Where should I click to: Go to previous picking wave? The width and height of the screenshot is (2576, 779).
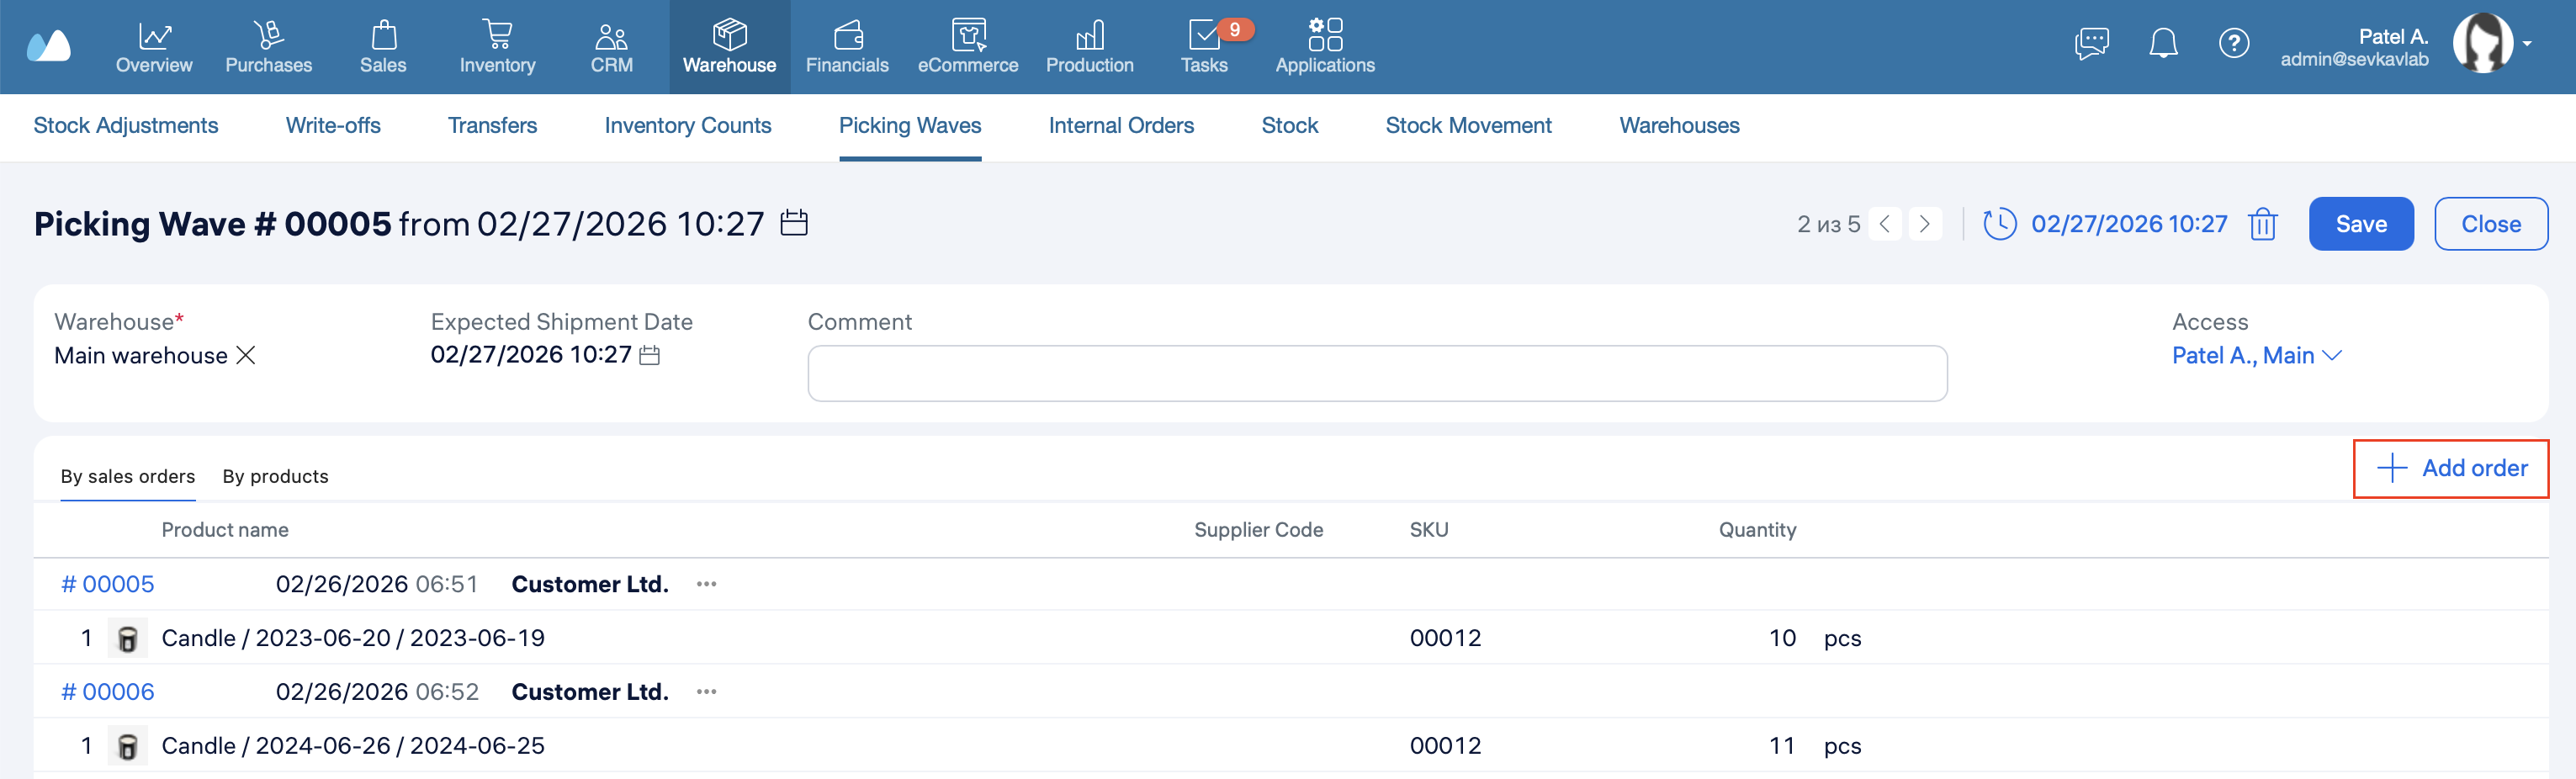(x=1885, y=224)
